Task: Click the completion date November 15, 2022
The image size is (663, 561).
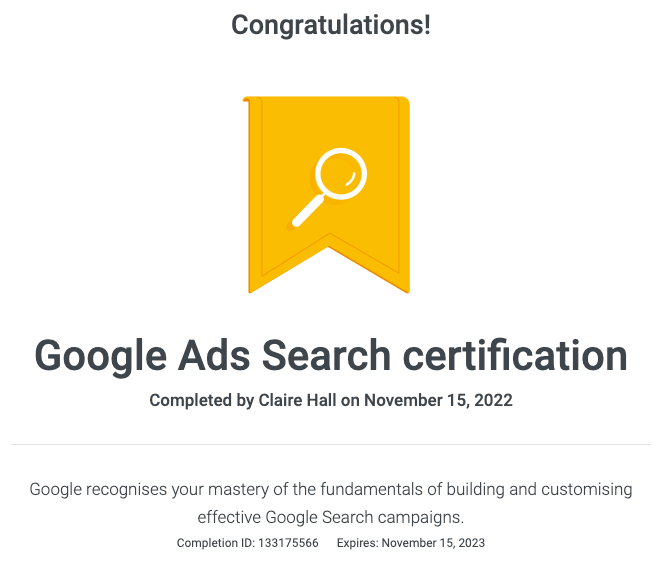Action: click(x=438, y=400)
